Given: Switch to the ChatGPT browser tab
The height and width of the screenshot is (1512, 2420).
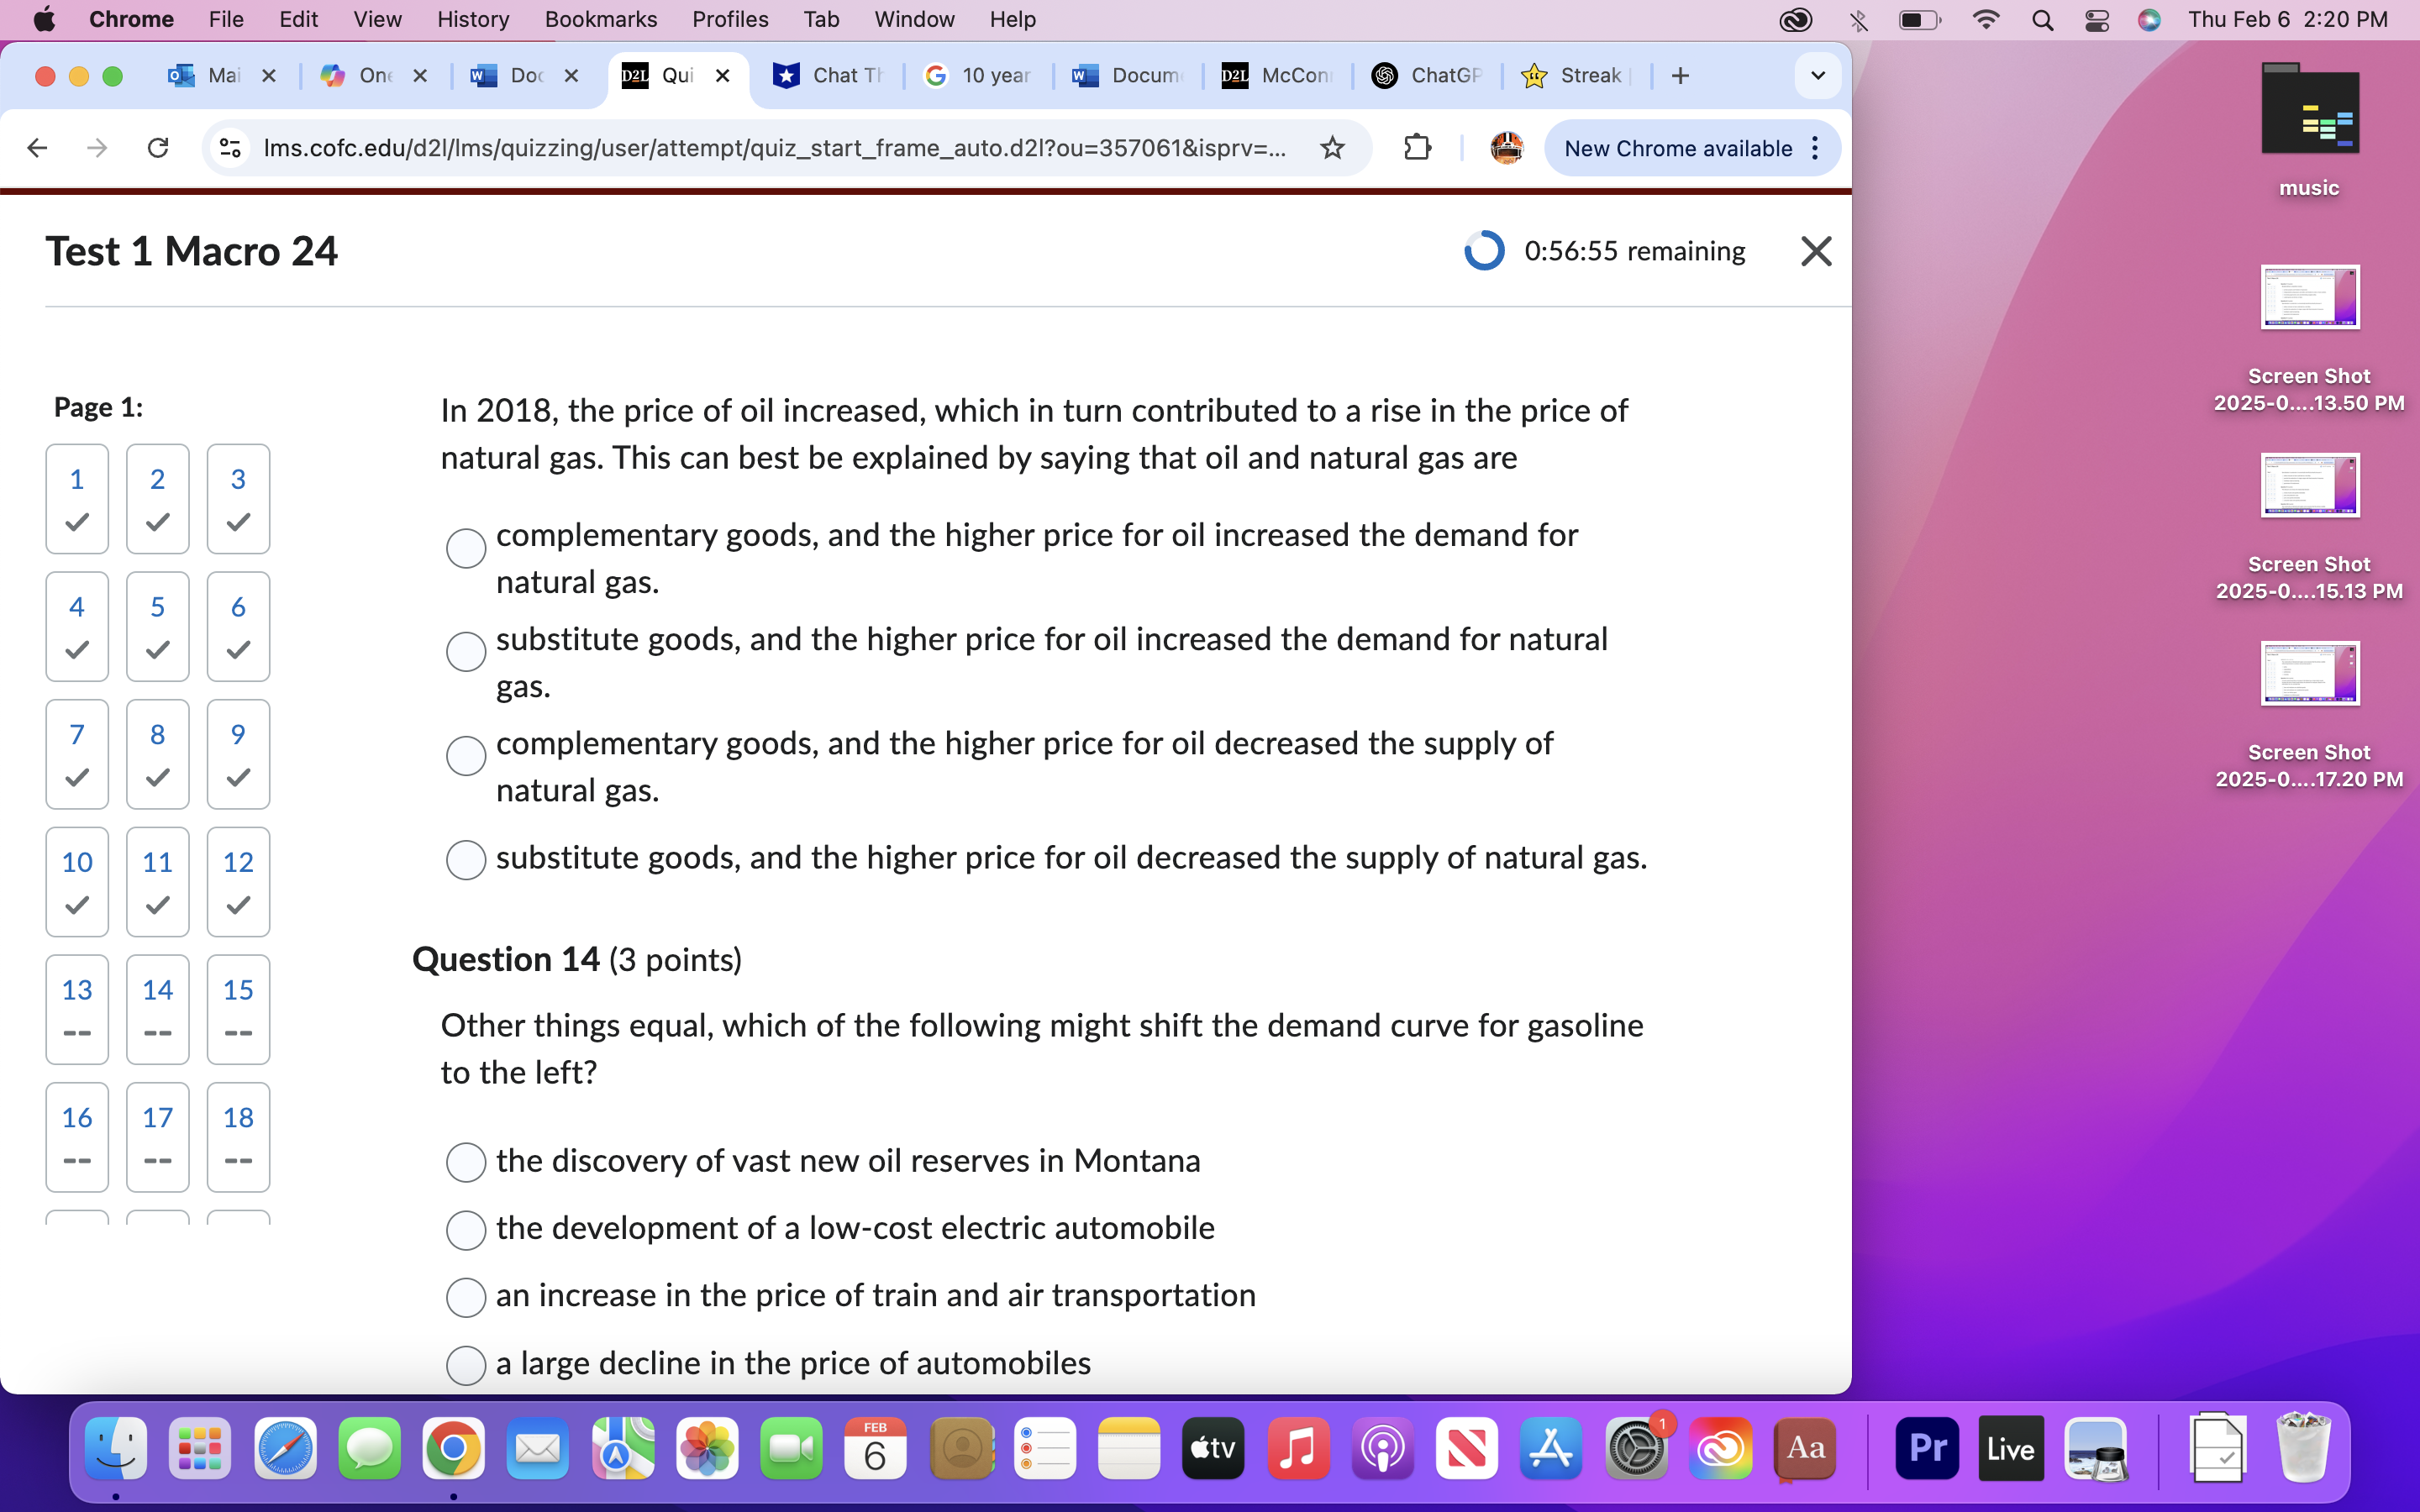Looking at the screenshot, I should (1425, 75).
